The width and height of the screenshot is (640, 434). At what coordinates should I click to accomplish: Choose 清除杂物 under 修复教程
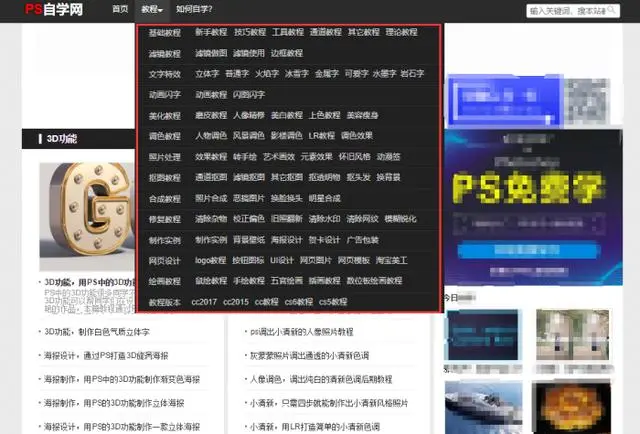(211, 219)
